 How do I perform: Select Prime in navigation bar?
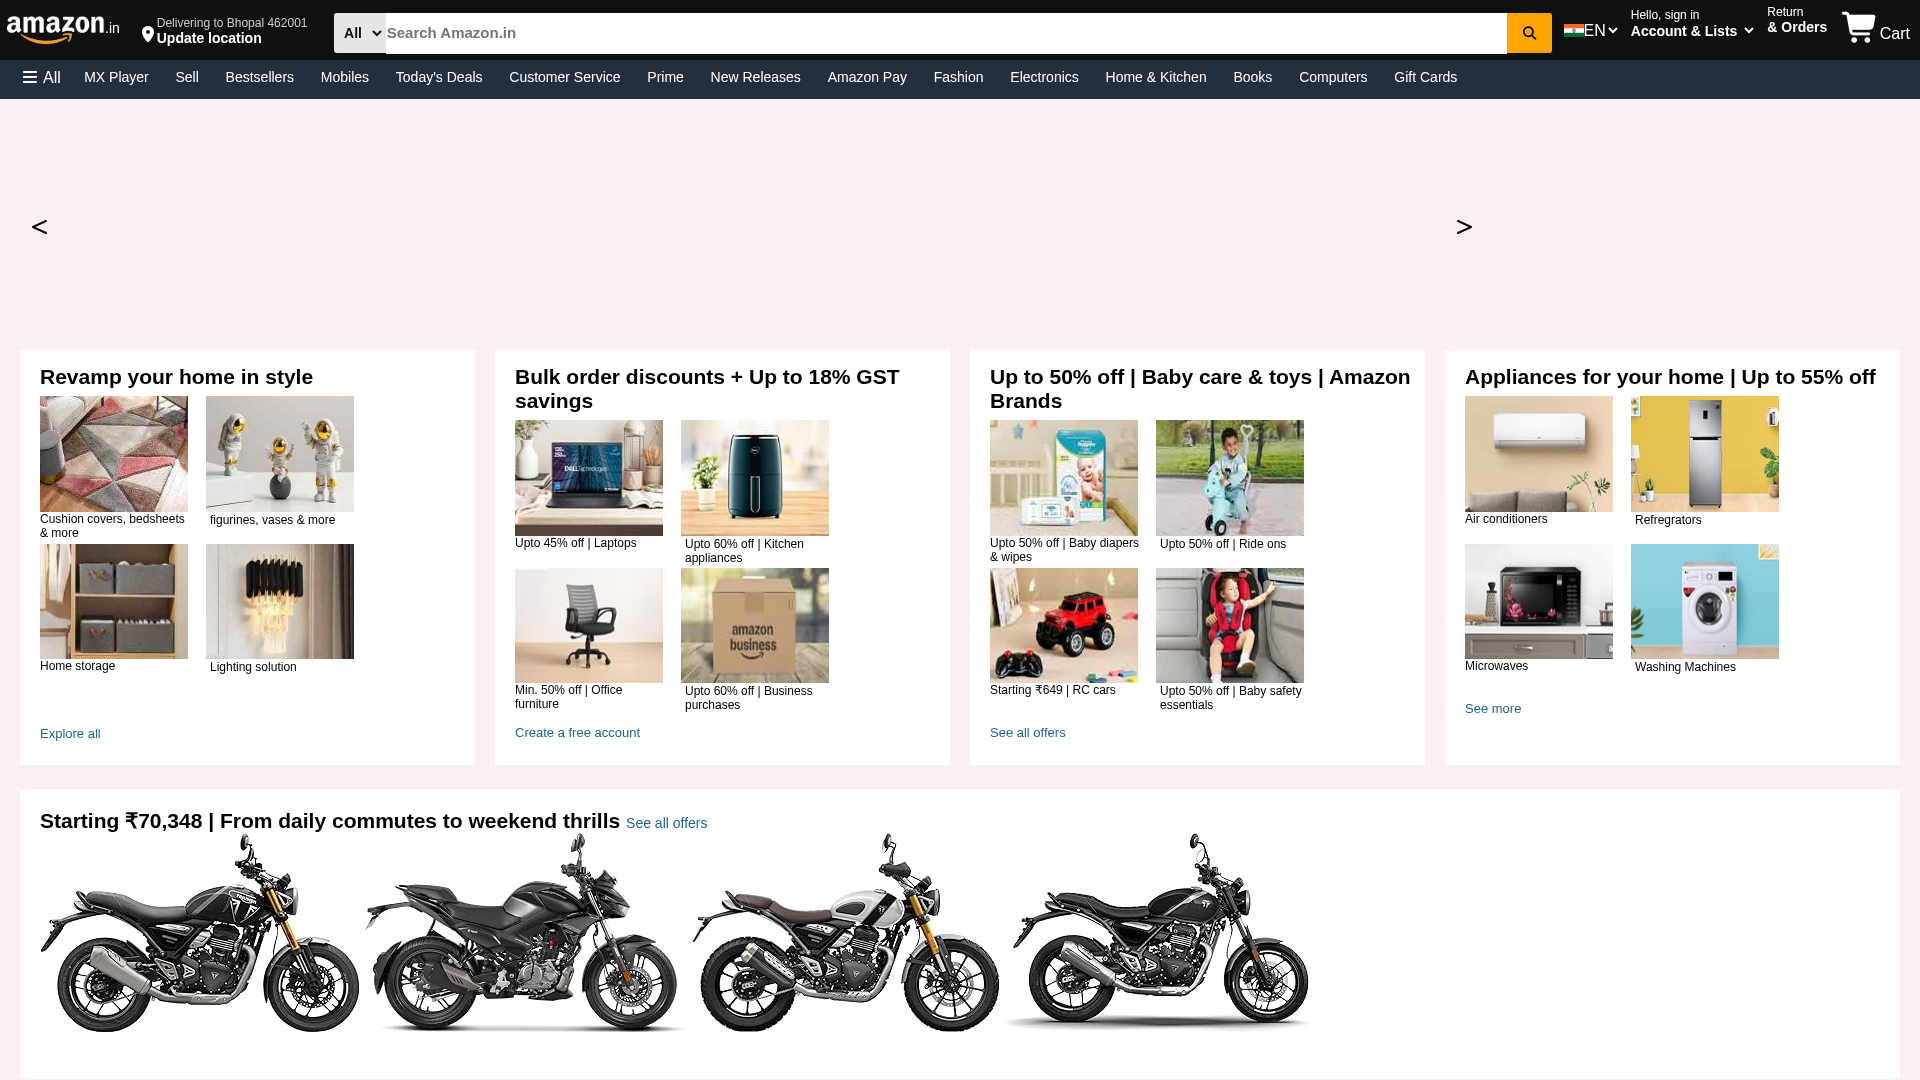pyautogui.click(x=665, y=77)
